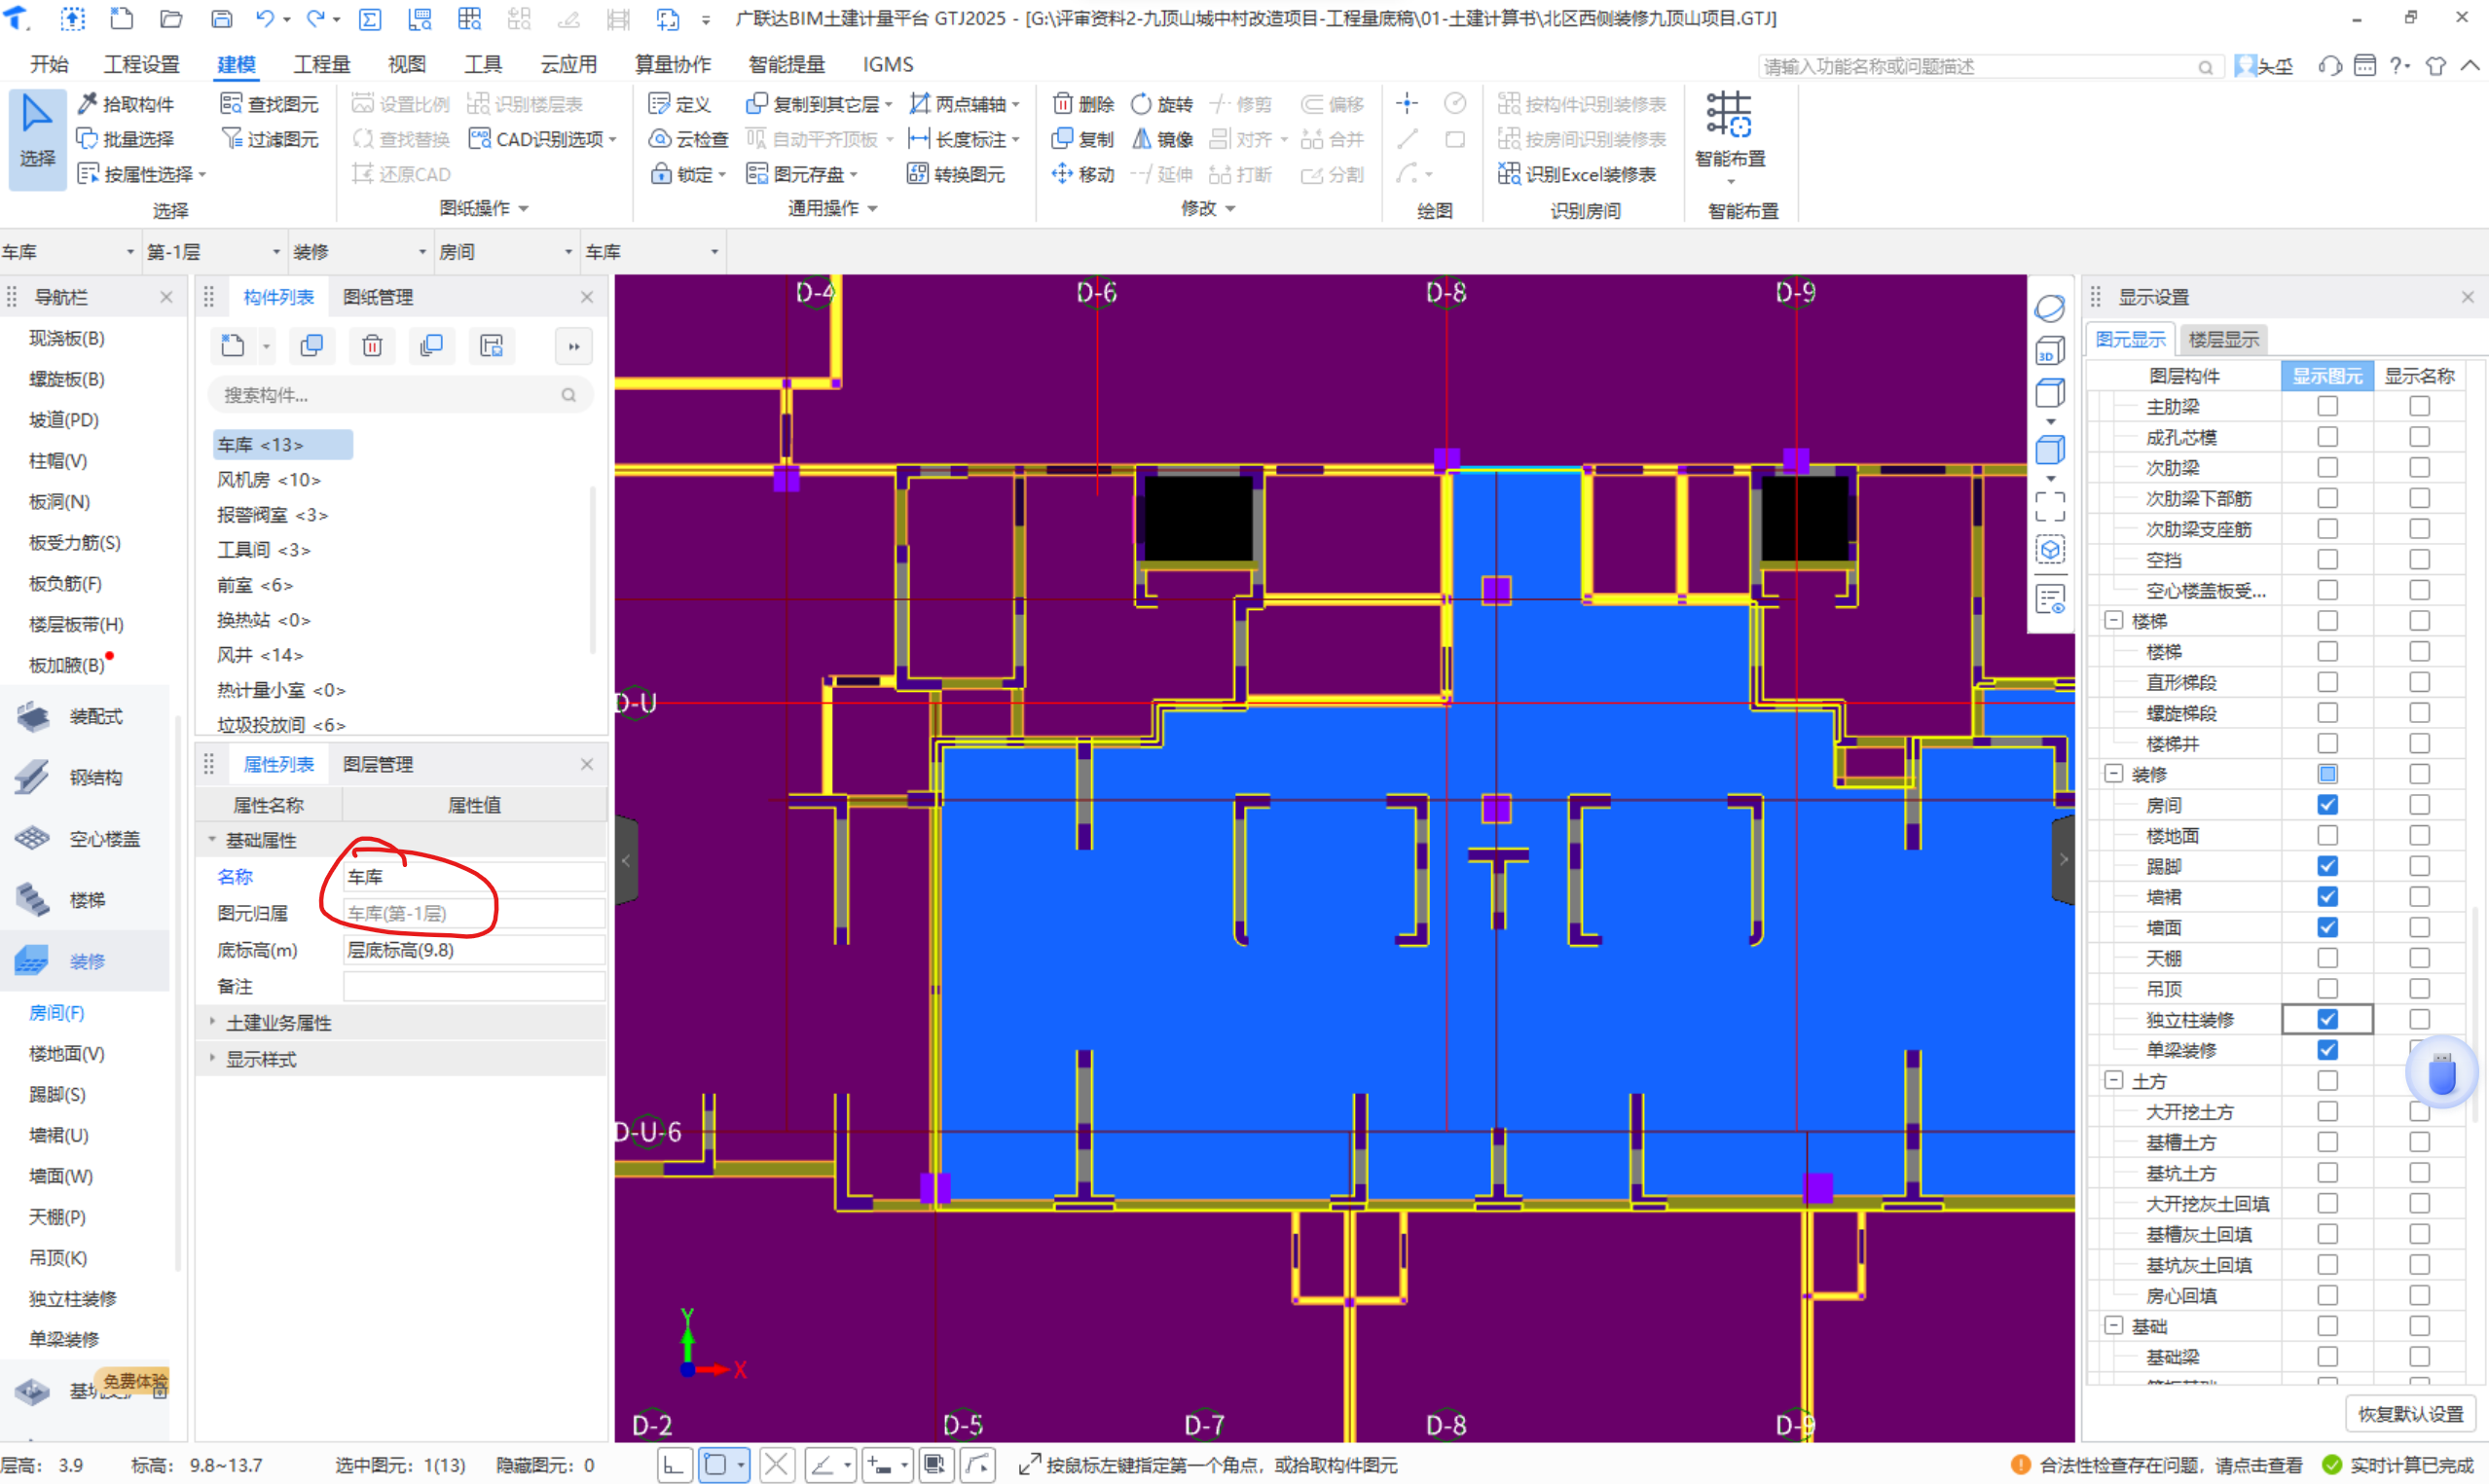Click the 移动 move tool
This screenshot has width=2489, height=1484.
1083,174
